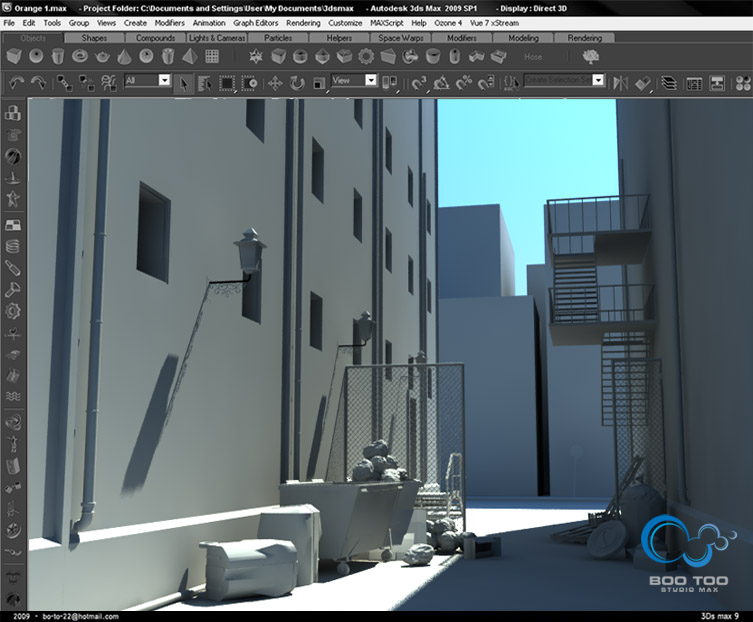Screen dimensions: 753x622
Task: Click the gear icon in left sidebar
Action: pos(13,311)
